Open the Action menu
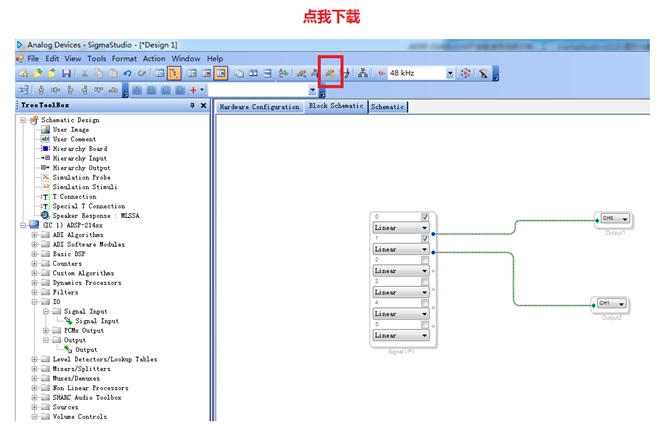Image resolution: width=666 pixels, height=437 pixels. 154,59
